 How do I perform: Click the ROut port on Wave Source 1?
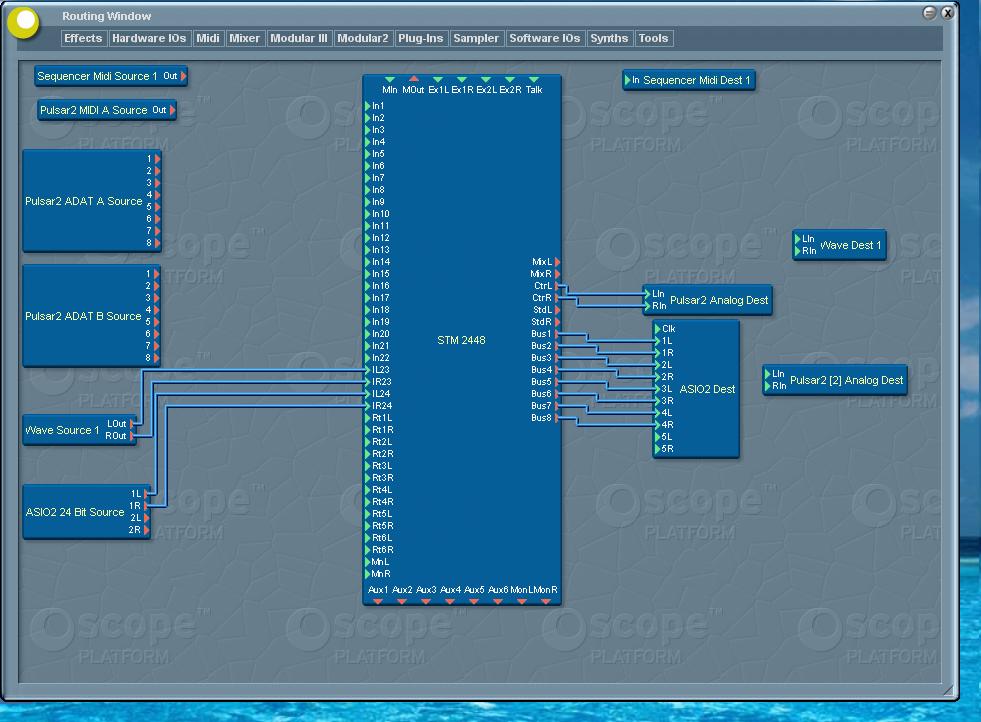tap(132, 435)
